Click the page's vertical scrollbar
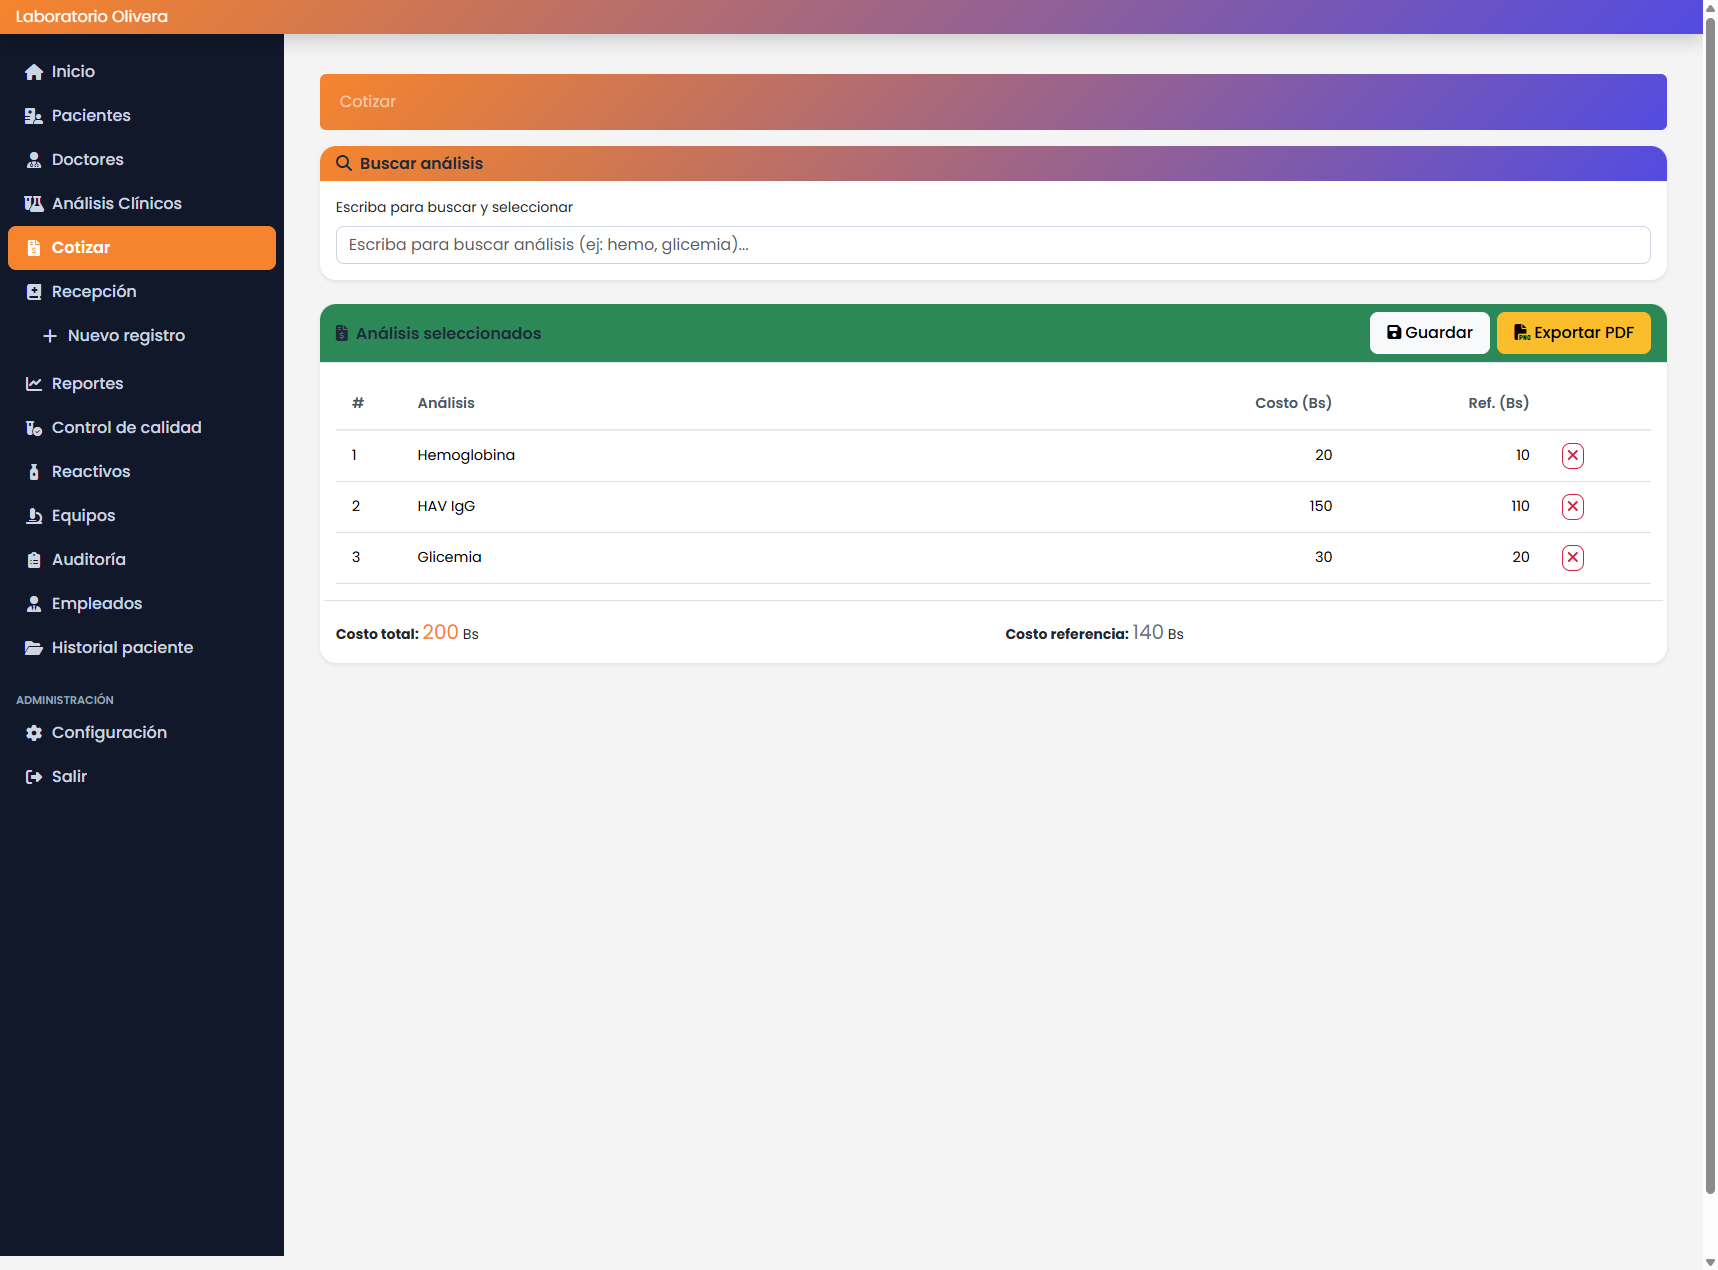Screen dimensions: 1718x1270 pyautogui.click(x=1709, y=600)
